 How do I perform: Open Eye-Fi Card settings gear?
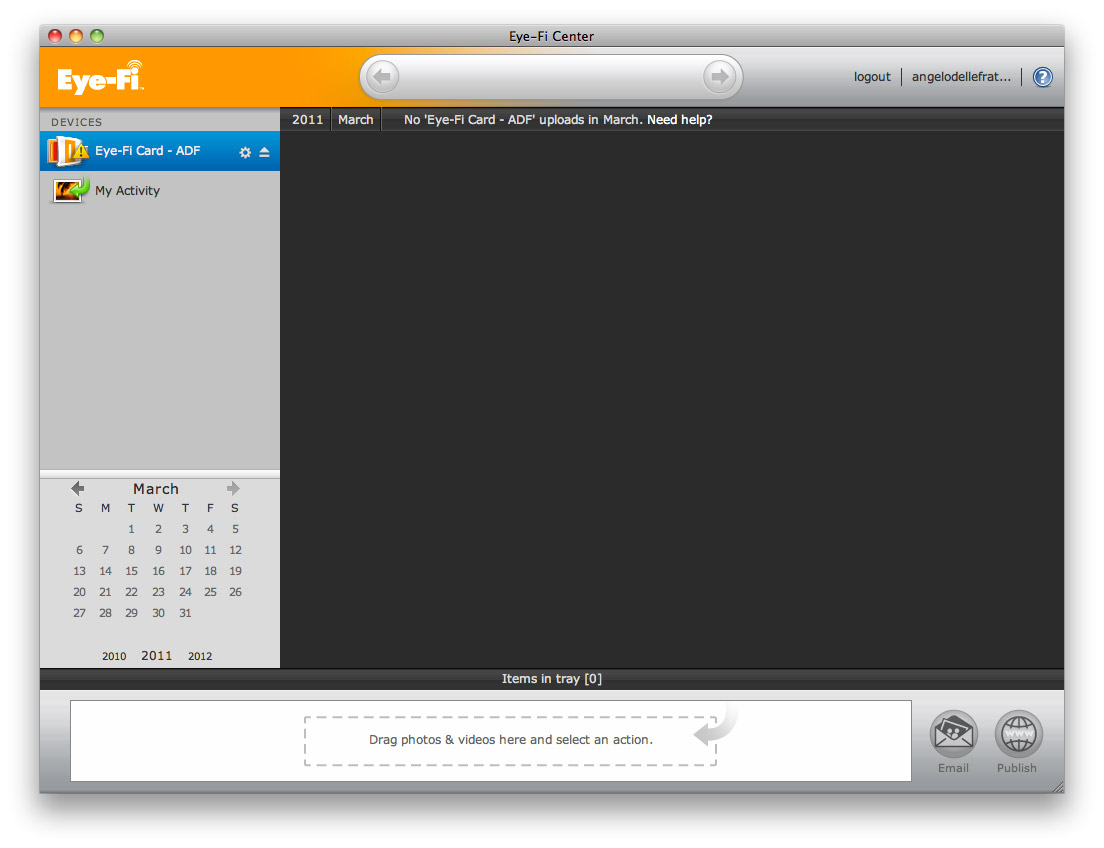tap(245, 152)
